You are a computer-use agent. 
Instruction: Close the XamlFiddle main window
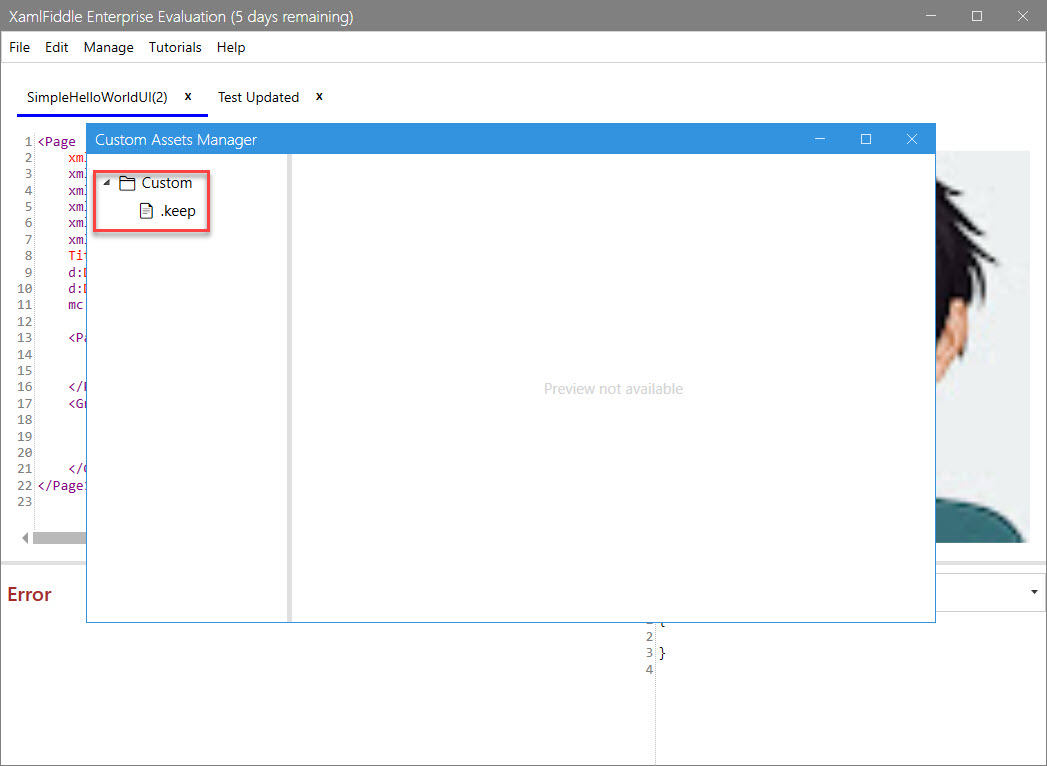1022,16
